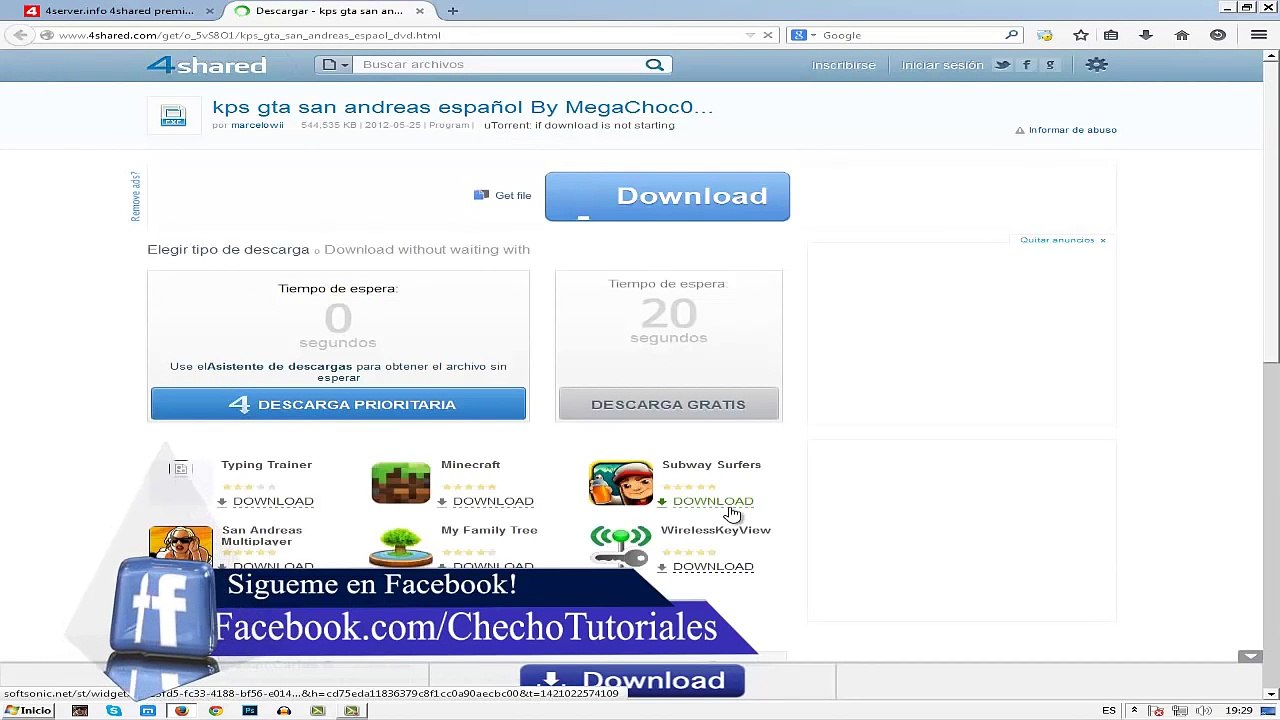Screen dimensions: 1280x720
Task: Open the Firefox hamburger menu
Action: [x=1259, y=35]
